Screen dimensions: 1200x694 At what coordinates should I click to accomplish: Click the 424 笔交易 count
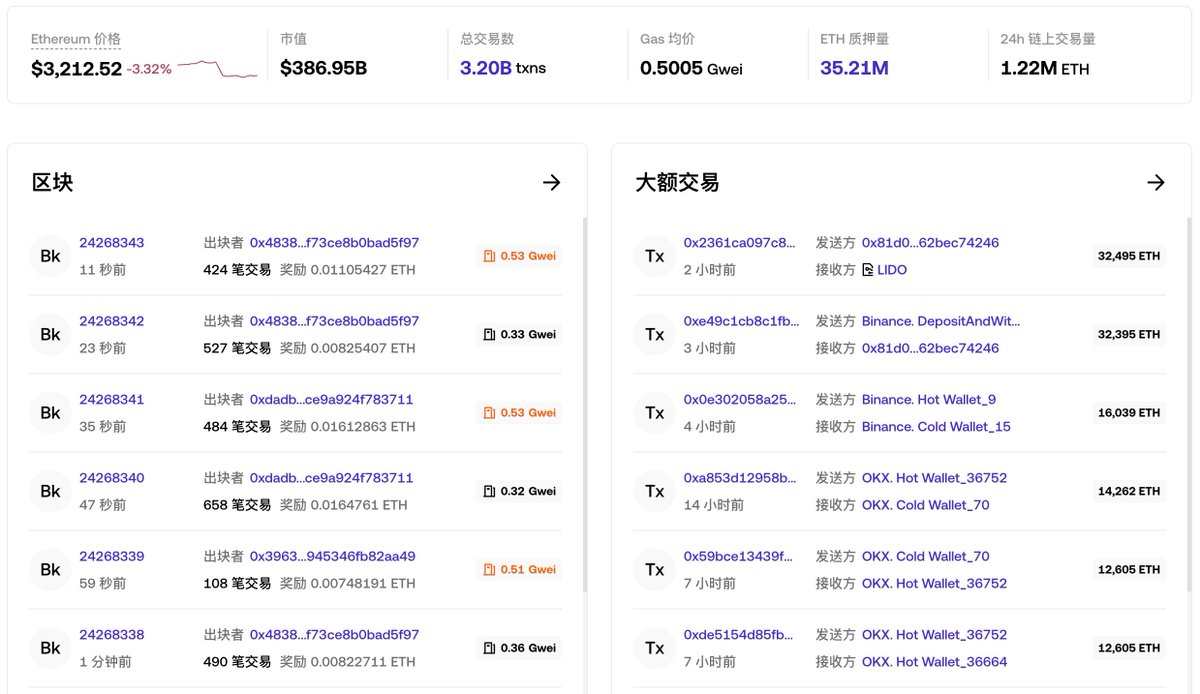coord(237,270)
